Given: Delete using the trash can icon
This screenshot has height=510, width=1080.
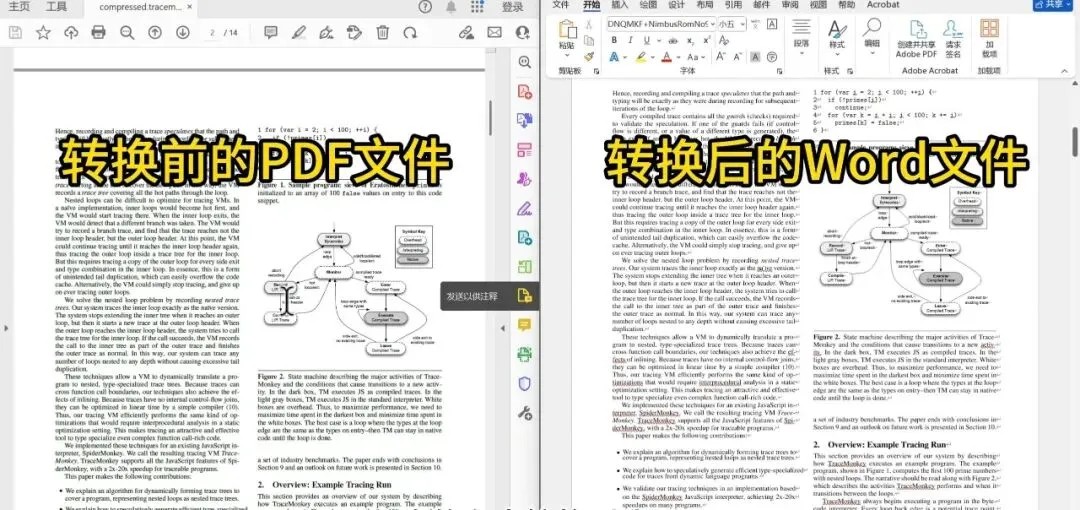Looking at the screenshot, I should (383, 32).
